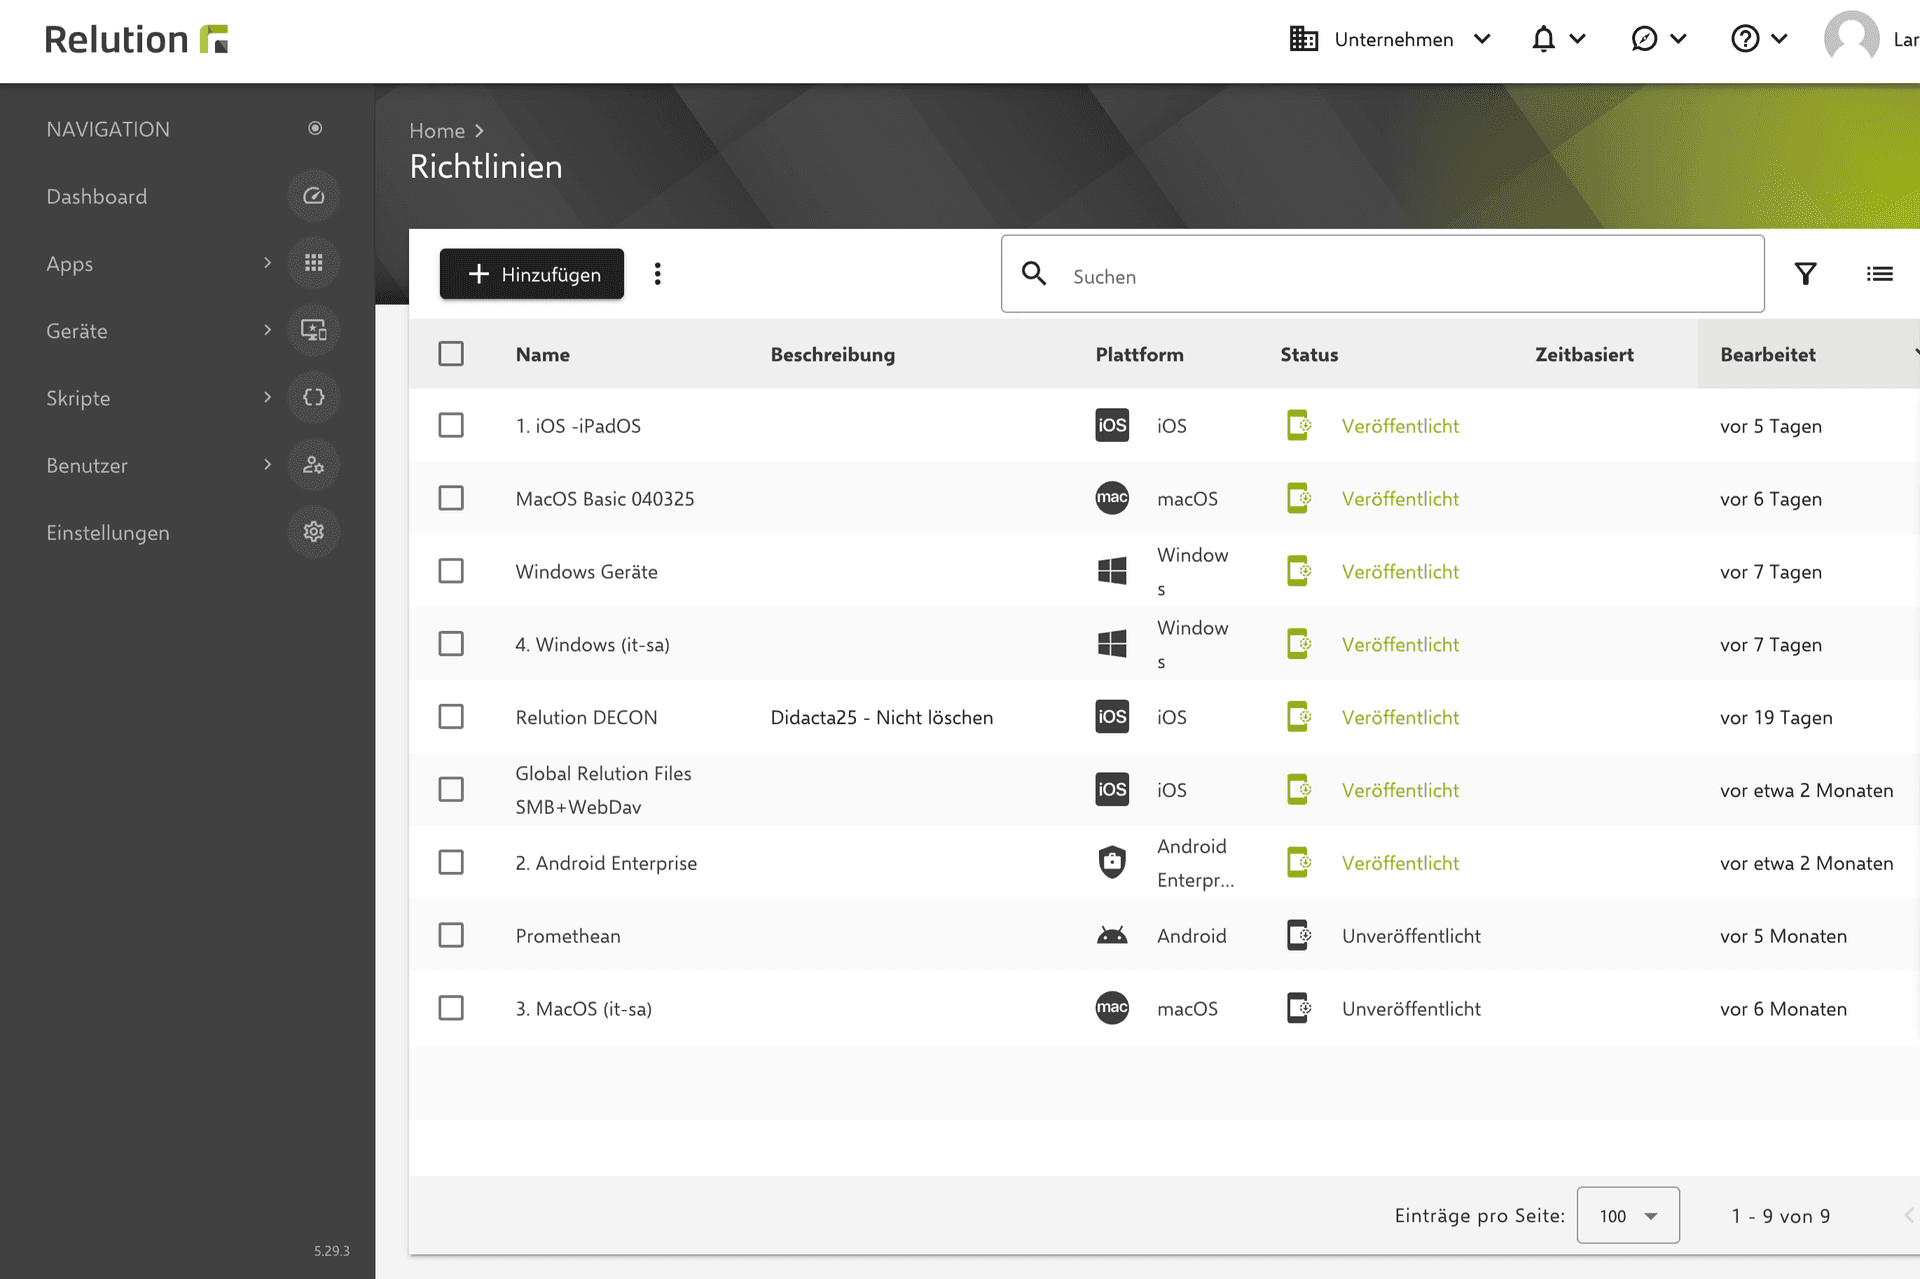1920x1279 pixels.
Task: Click Didacta25 - Nicht löschen description
Action: pos(881,717)
